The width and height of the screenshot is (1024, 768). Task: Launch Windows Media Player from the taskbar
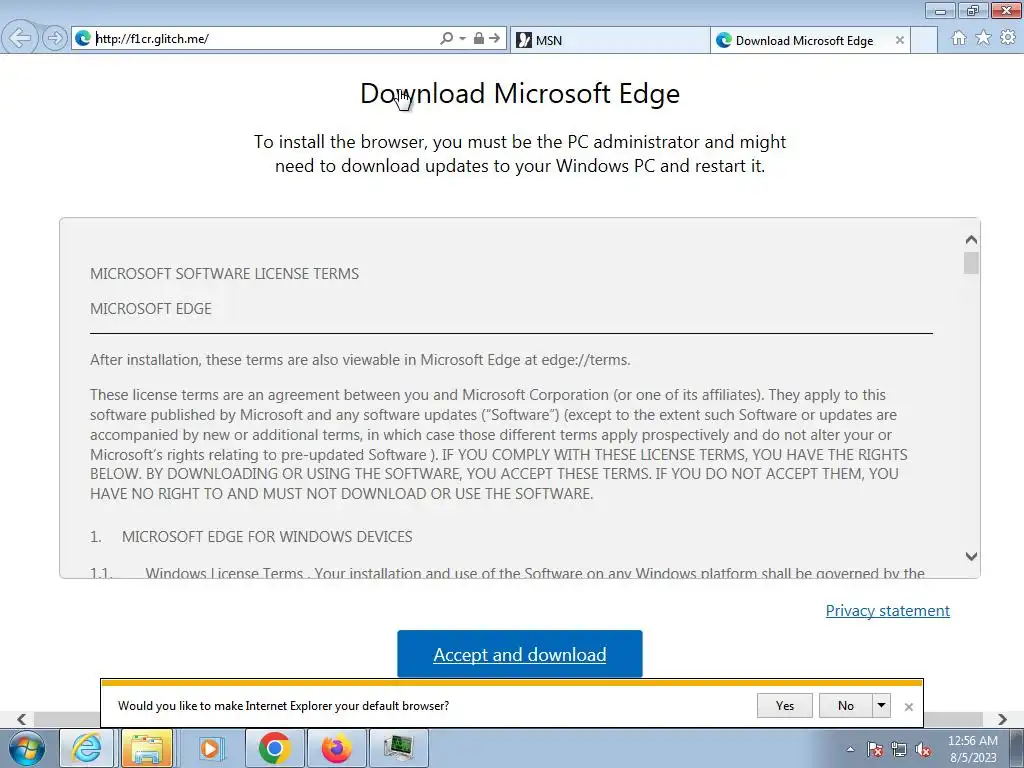pyautogui.click(x=210, y=748)
